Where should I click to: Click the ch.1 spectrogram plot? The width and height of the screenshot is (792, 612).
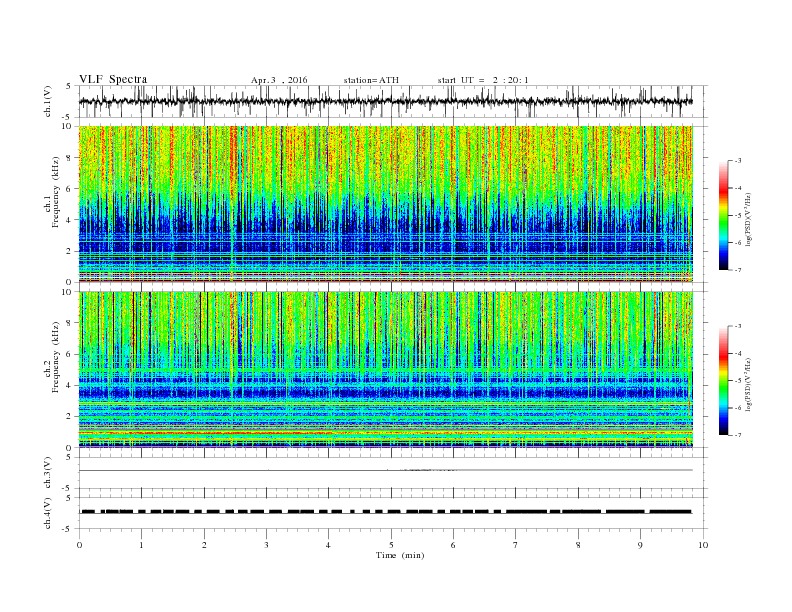pos(386,204)
